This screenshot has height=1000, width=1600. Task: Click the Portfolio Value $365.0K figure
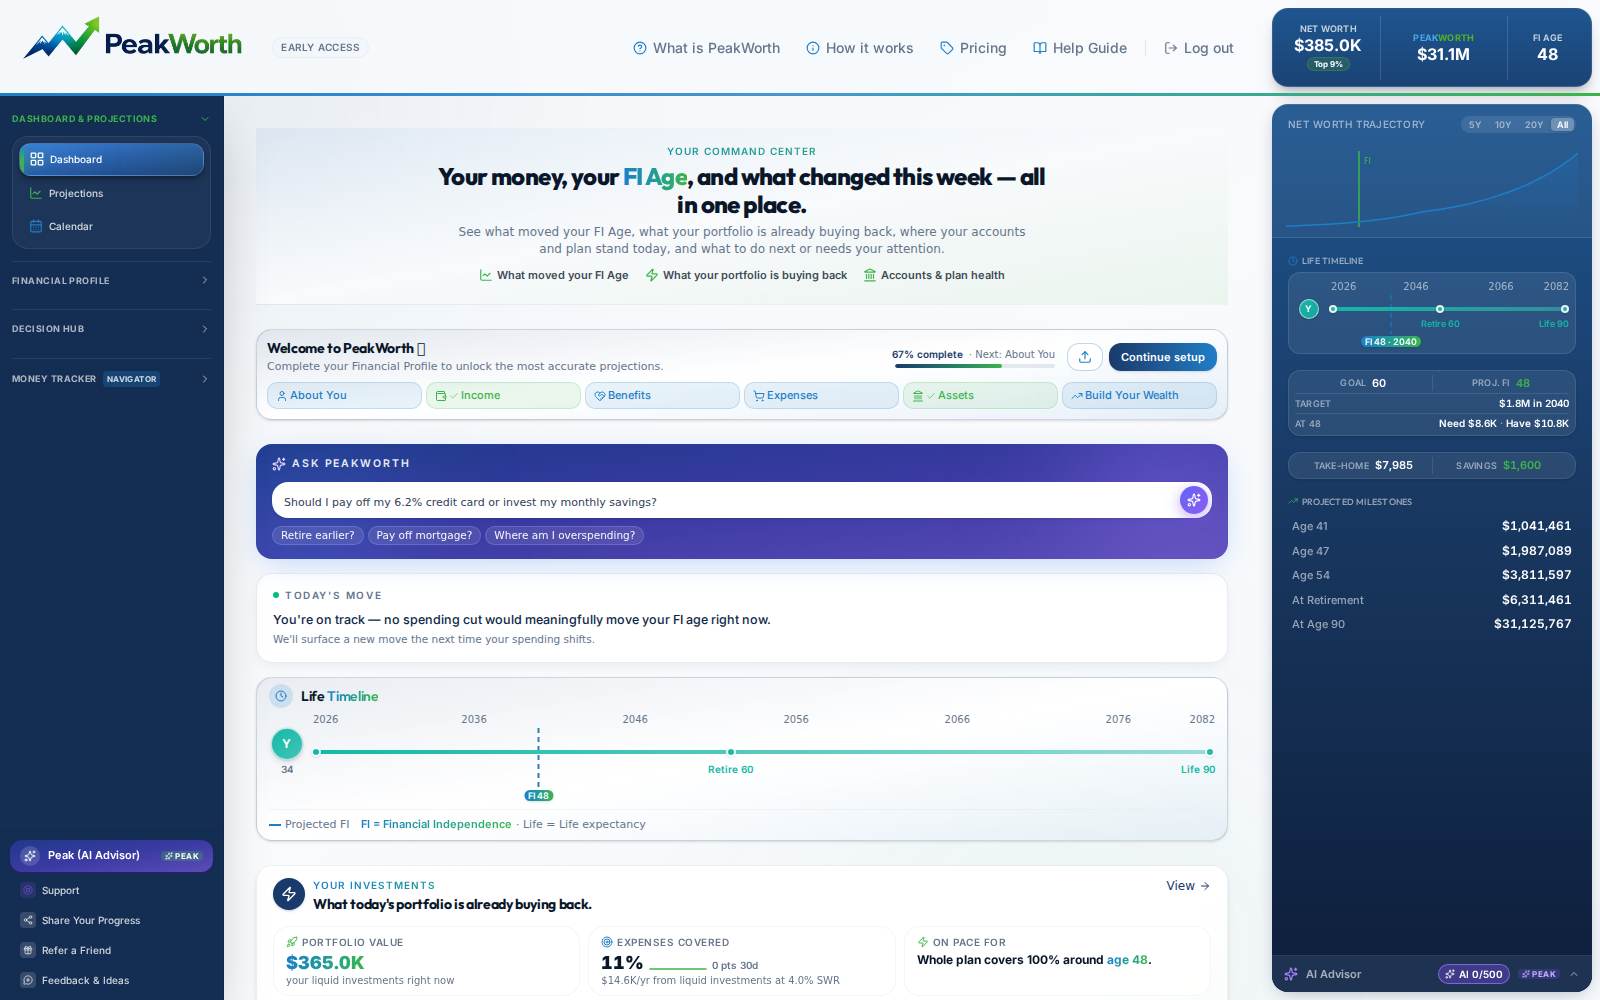click(325, 962)
